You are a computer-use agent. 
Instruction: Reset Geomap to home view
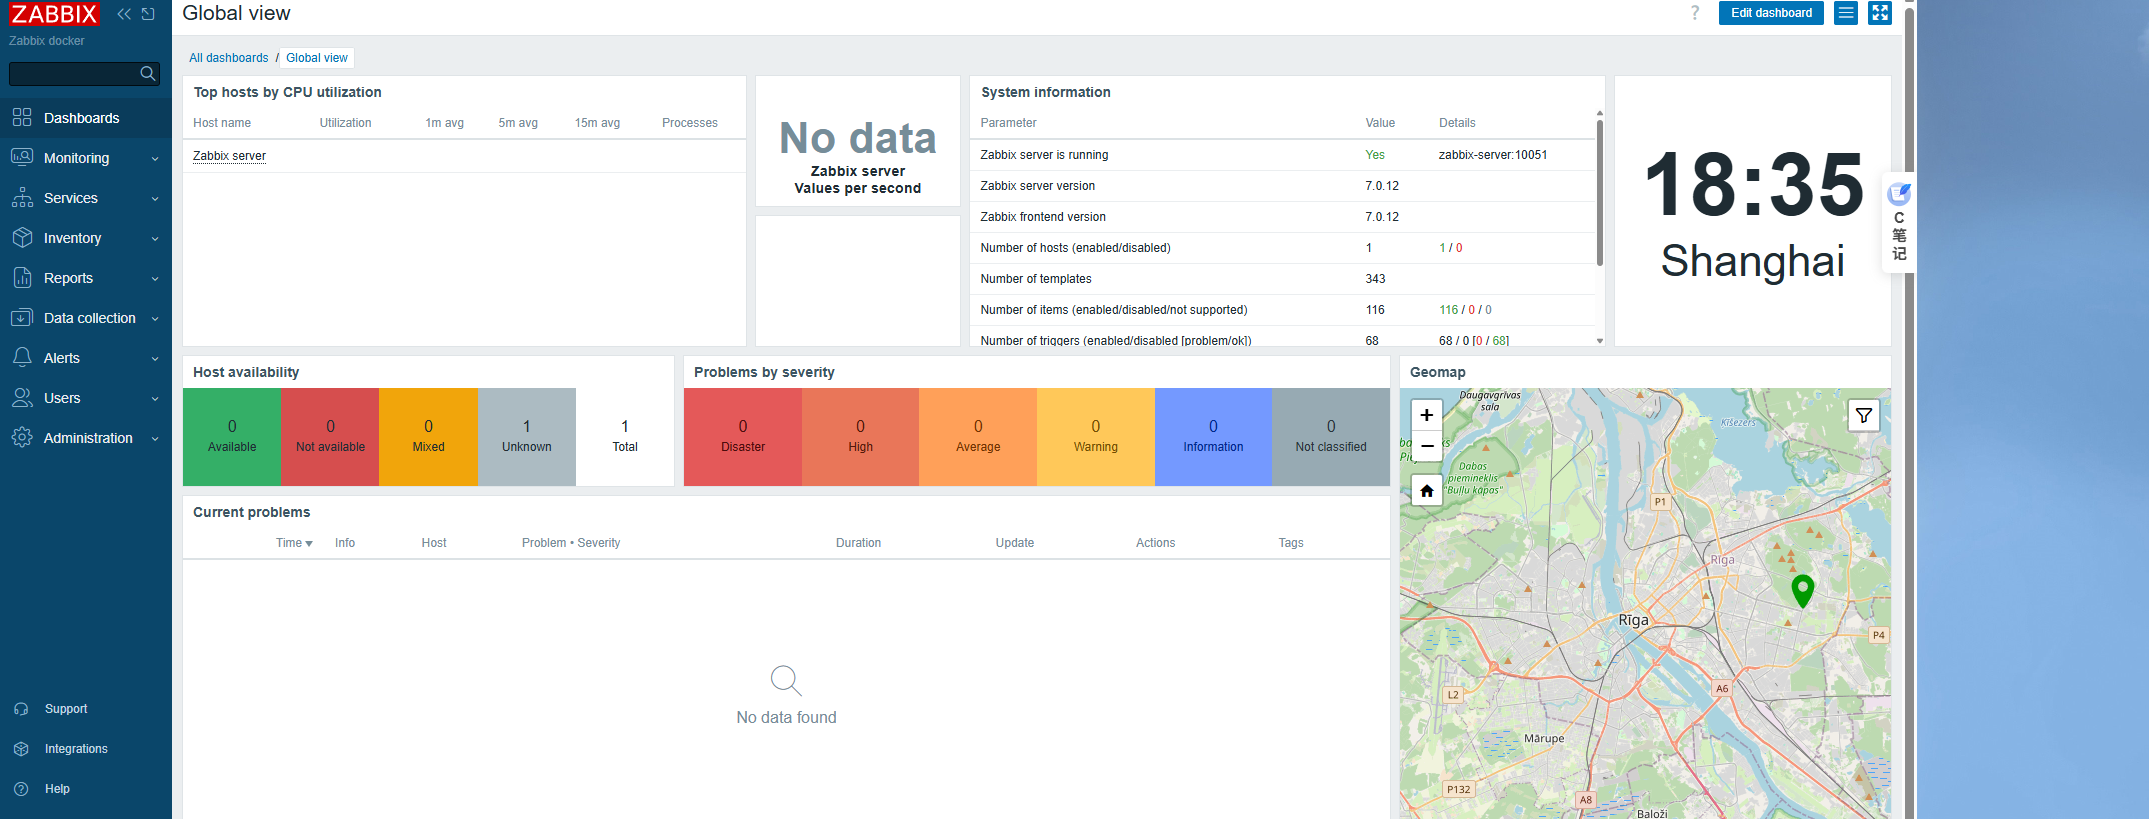[x=1427, y=490]
